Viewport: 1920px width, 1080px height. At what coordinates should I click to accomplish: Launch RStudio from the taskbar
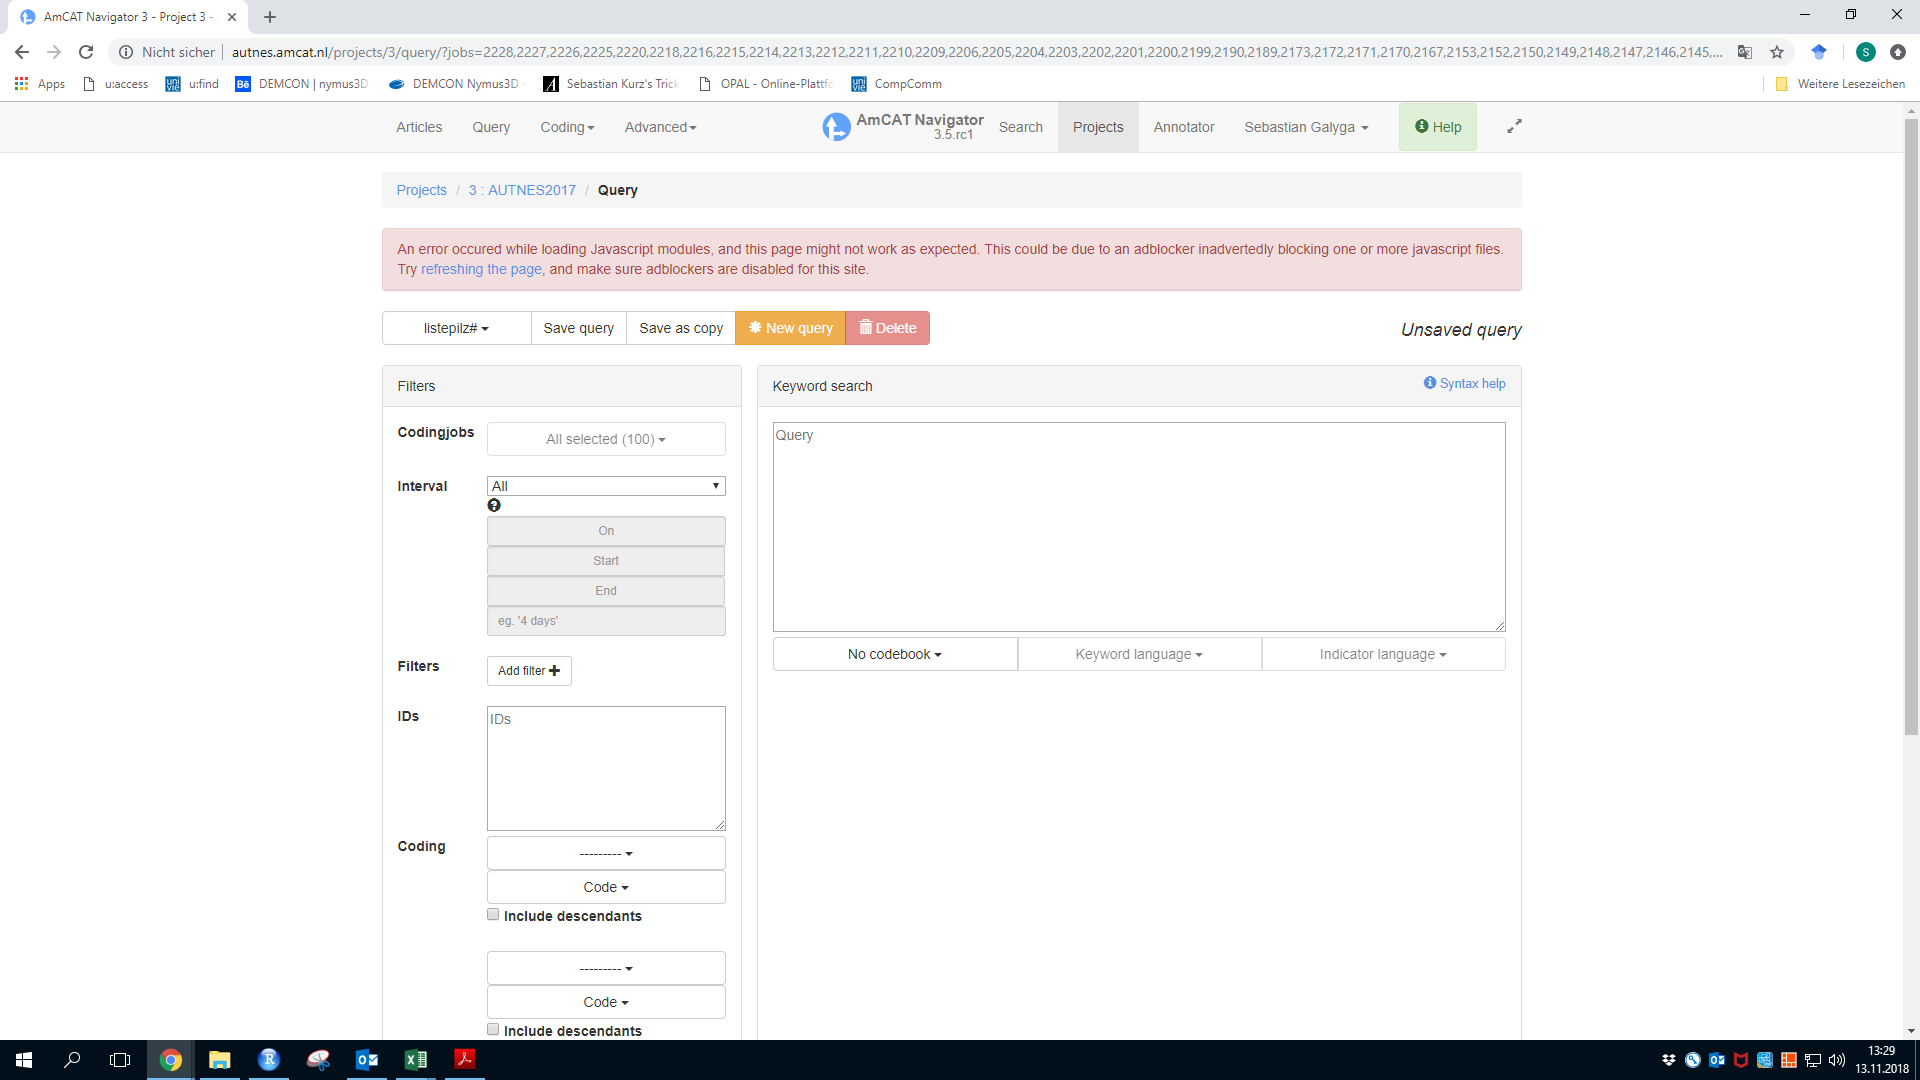pyautogui.click(x=268, y=1059)
